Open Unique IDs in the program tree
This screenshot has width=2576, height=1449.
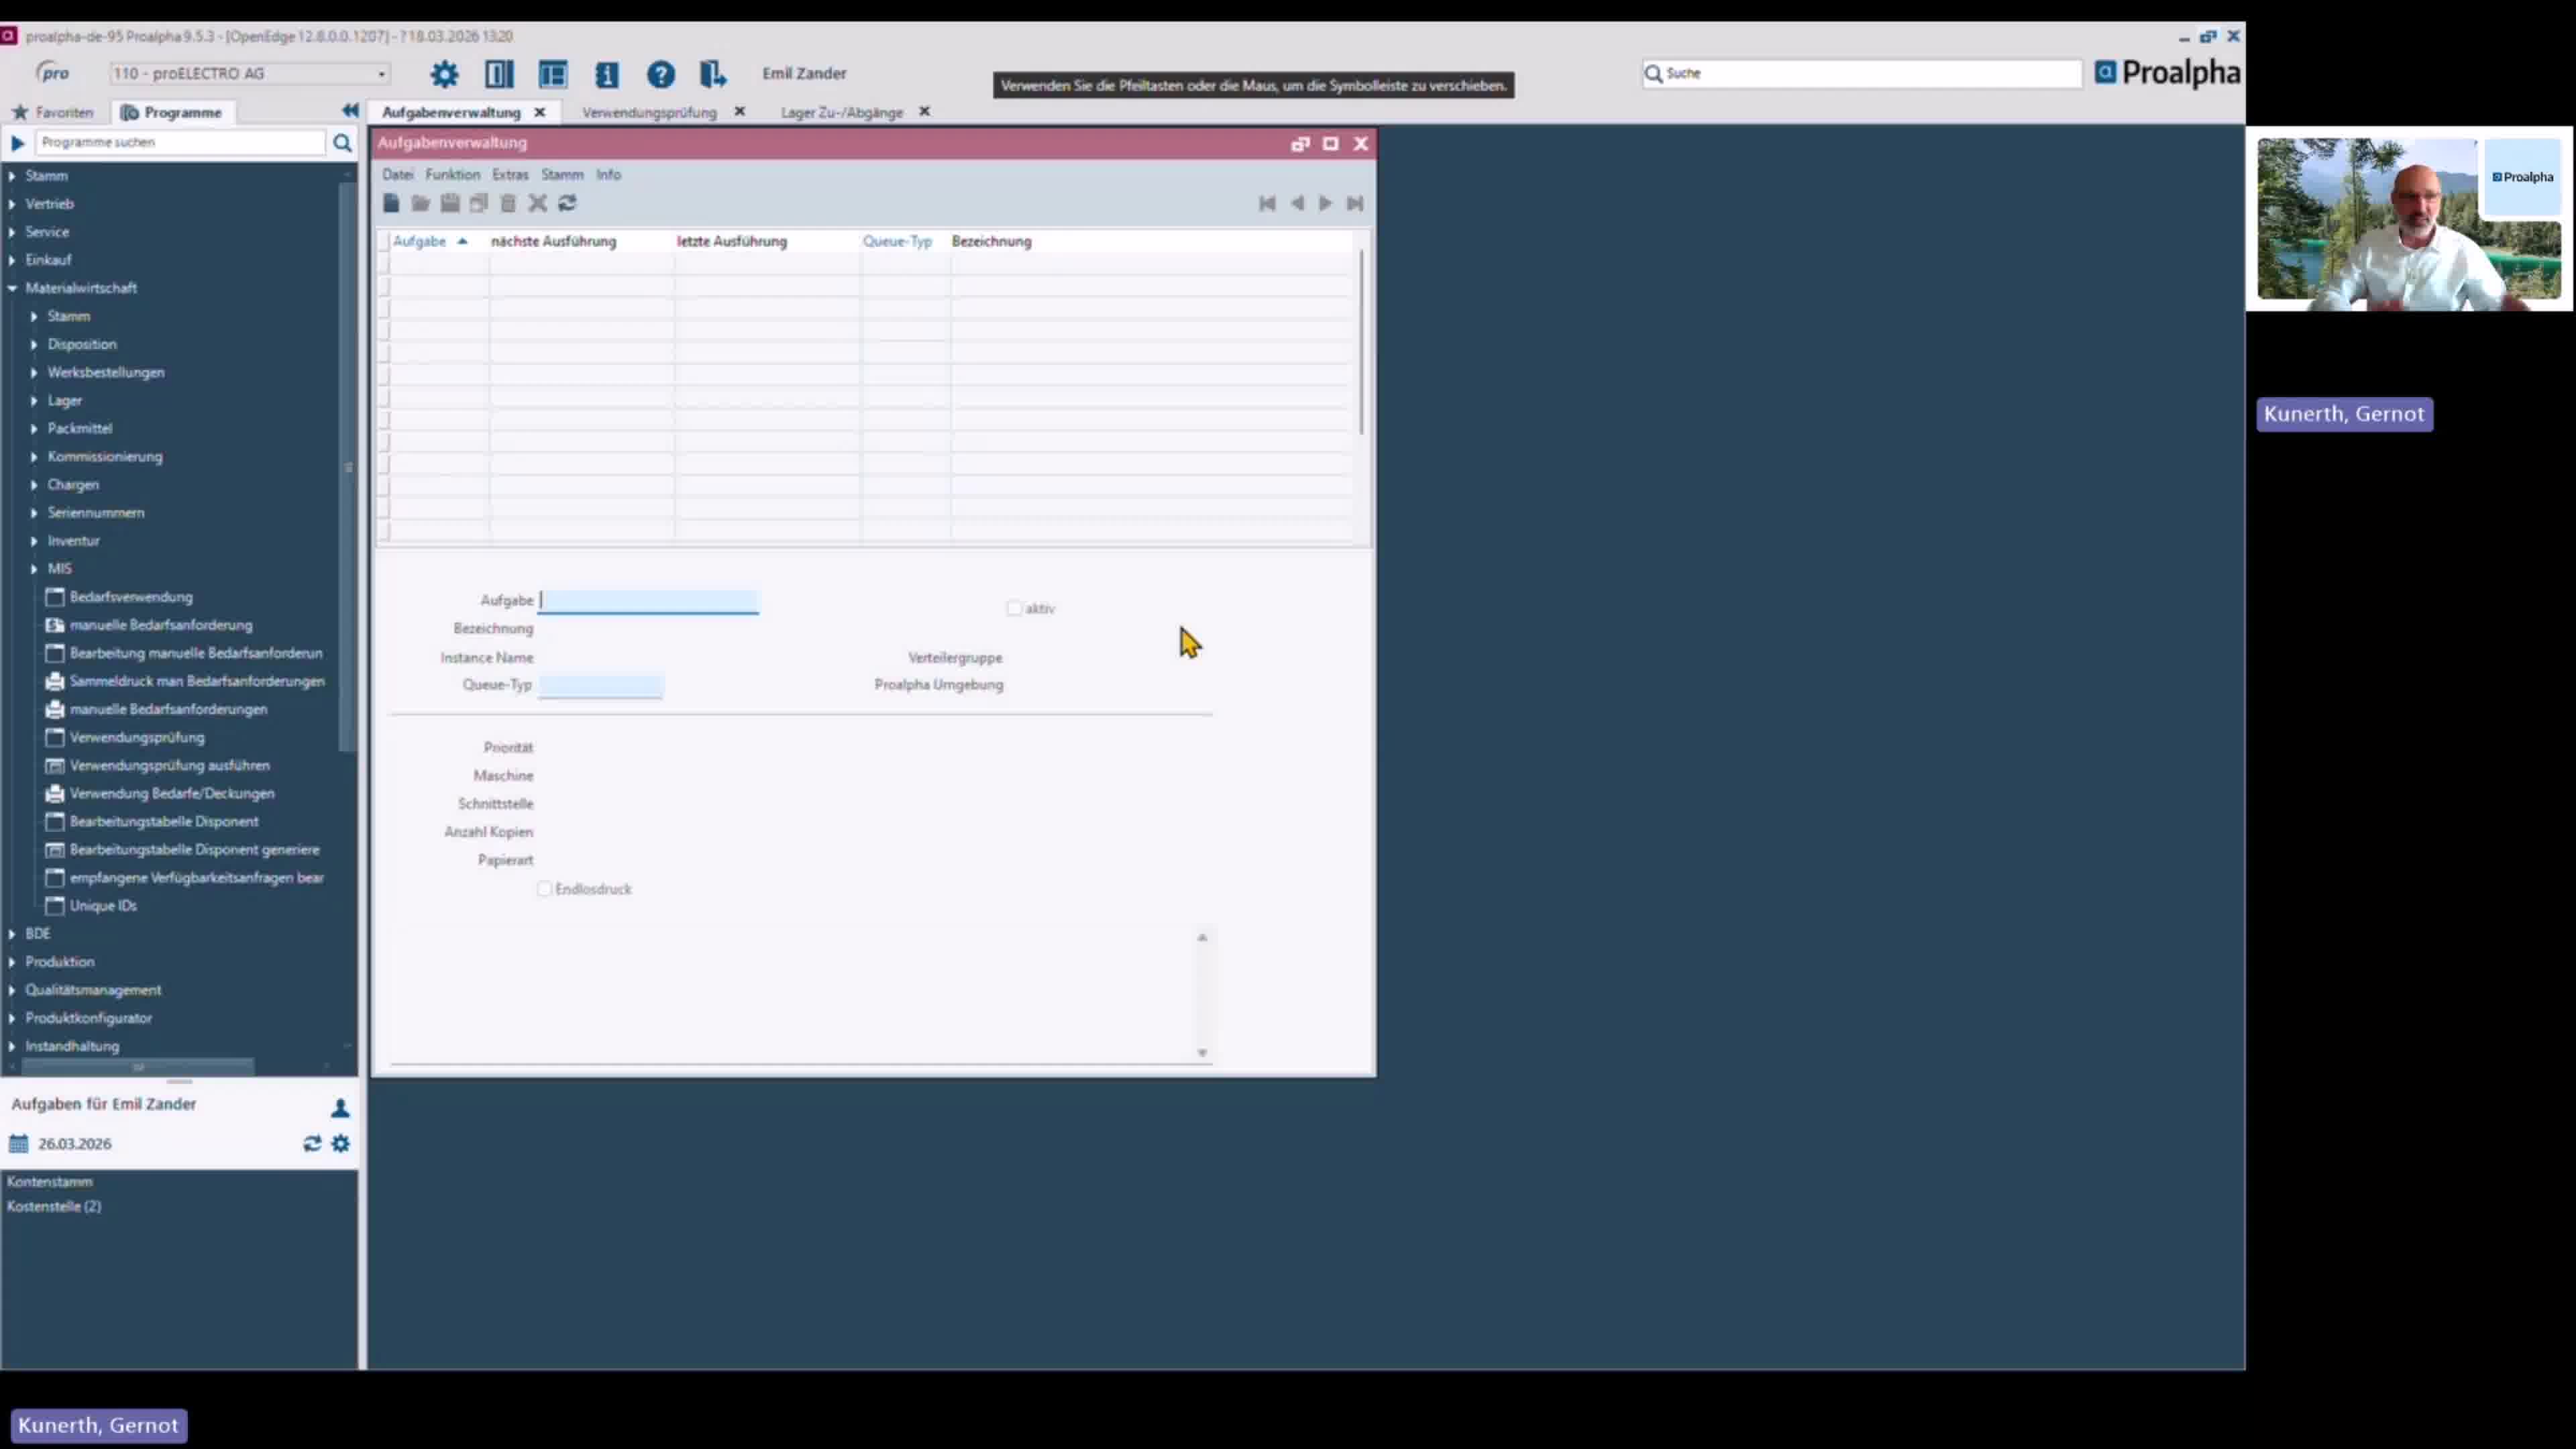point(103,906)
